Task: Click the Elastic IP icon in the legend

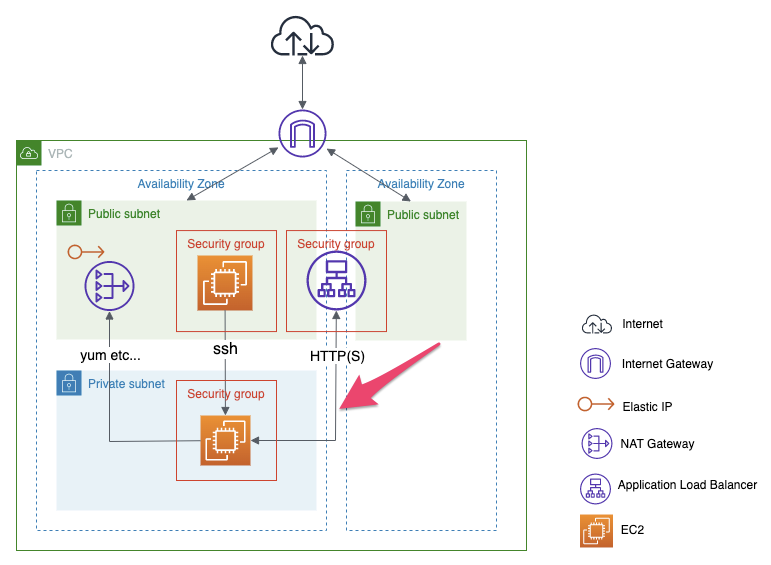Action: tap(596, 406)
